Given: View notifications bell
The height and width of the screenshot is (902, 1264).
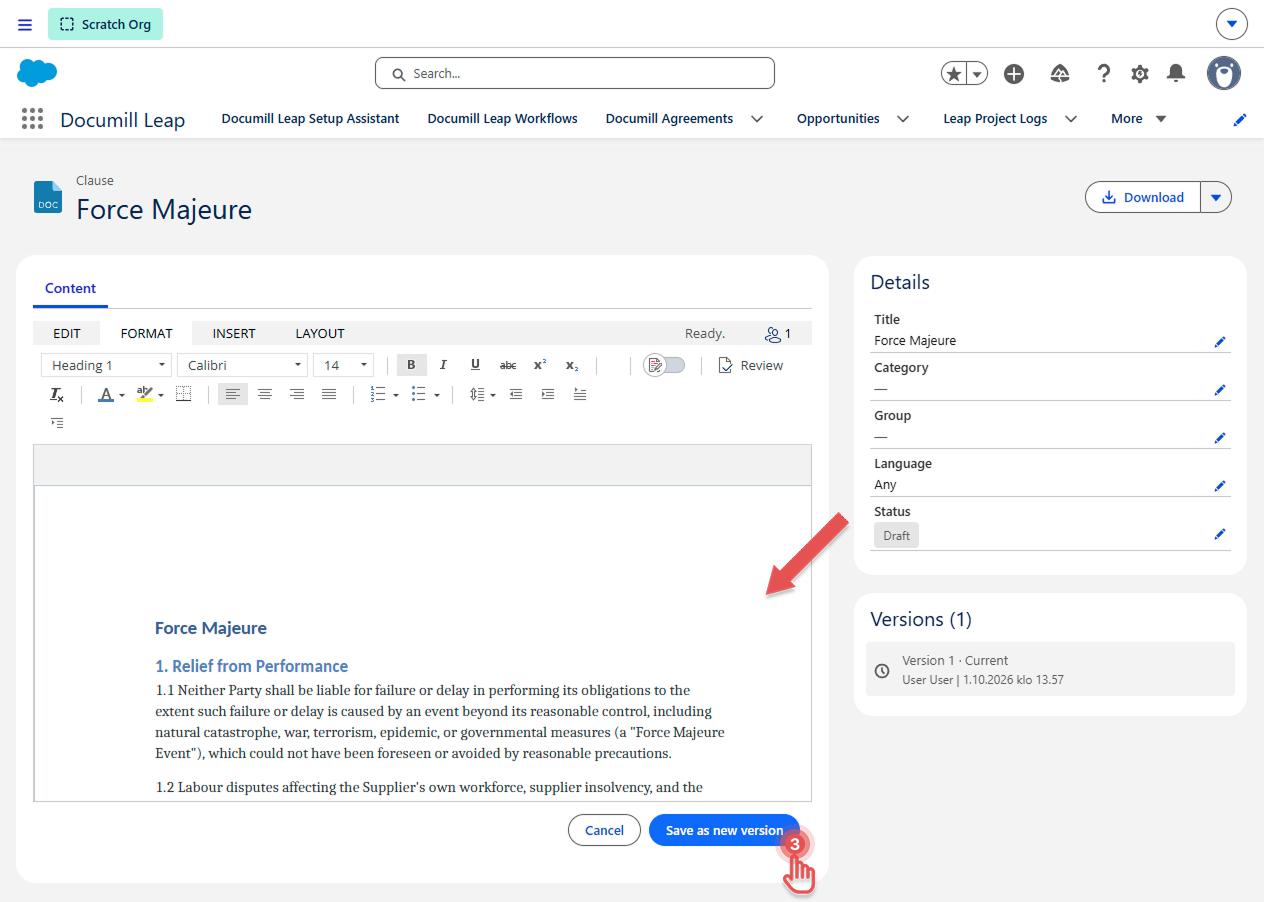Looking at the screenshot, I should [x=1176, y=73].
